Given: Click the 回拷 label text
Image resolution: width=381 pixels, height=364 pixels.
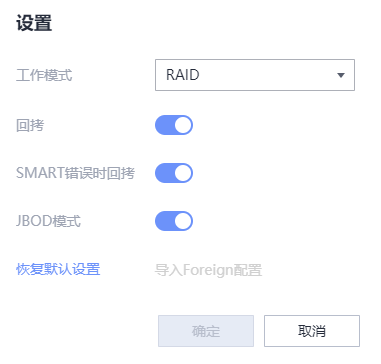Looking at the screenshot, I should (30, 125).
